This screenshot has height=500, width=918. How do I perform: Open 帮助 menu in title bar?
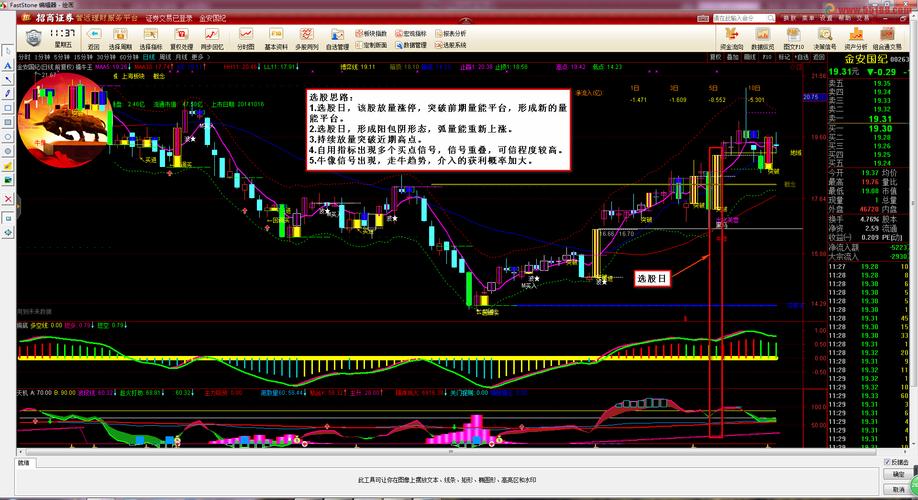tap(844, 18)
